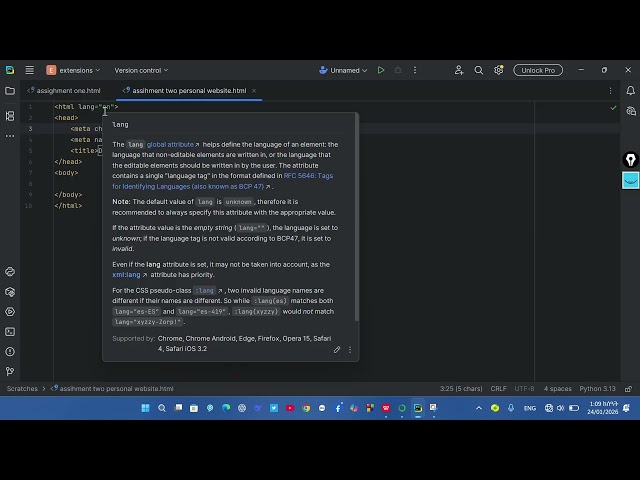Click the green inspections checkmark

pos(613,108)
